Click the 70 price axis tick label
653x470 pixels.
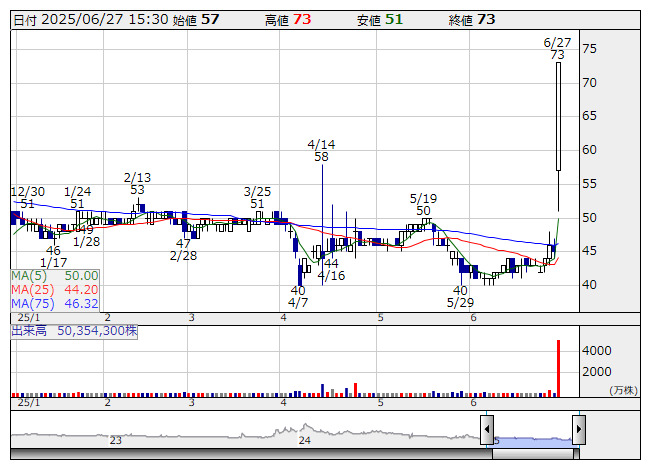[589, 83]
